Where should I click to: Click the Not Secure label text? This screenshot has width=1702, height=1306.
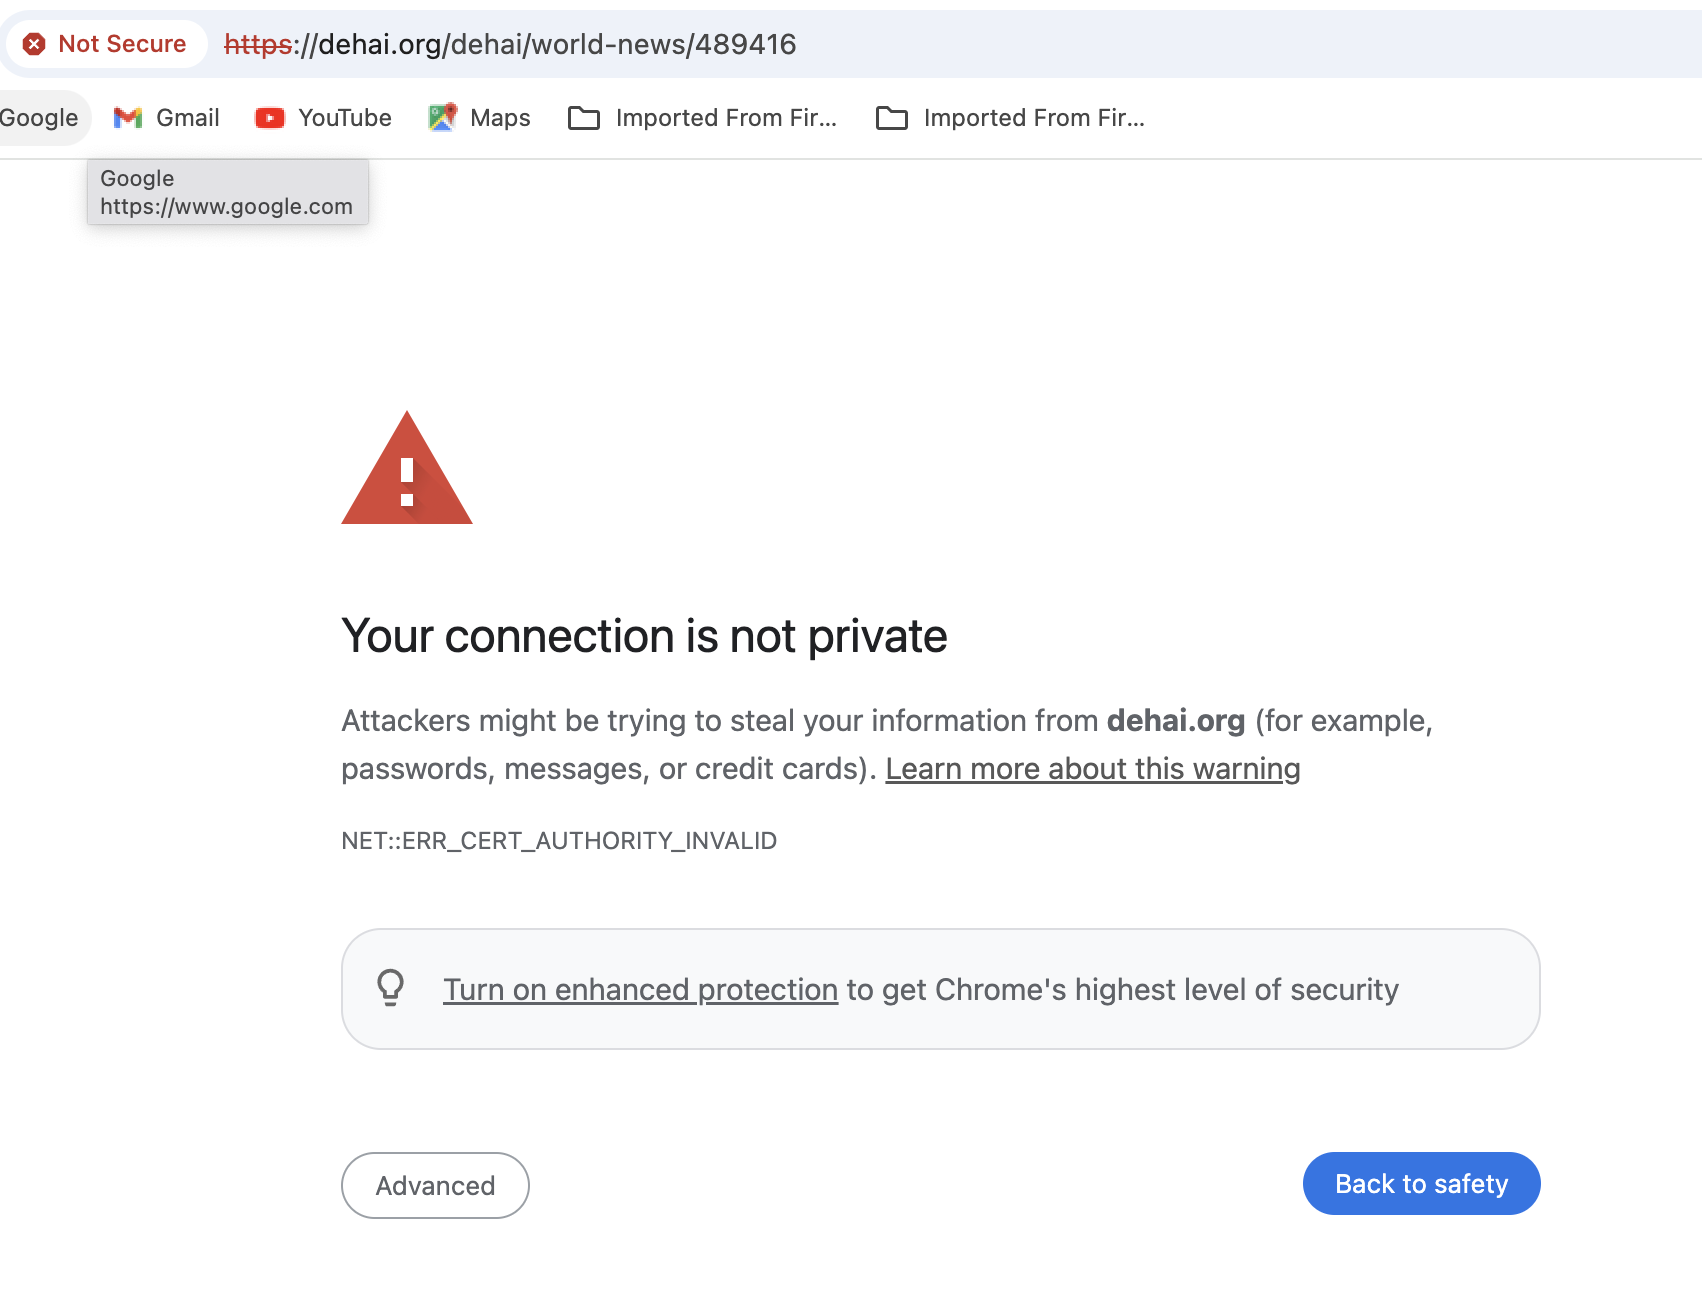coord(122,44)
